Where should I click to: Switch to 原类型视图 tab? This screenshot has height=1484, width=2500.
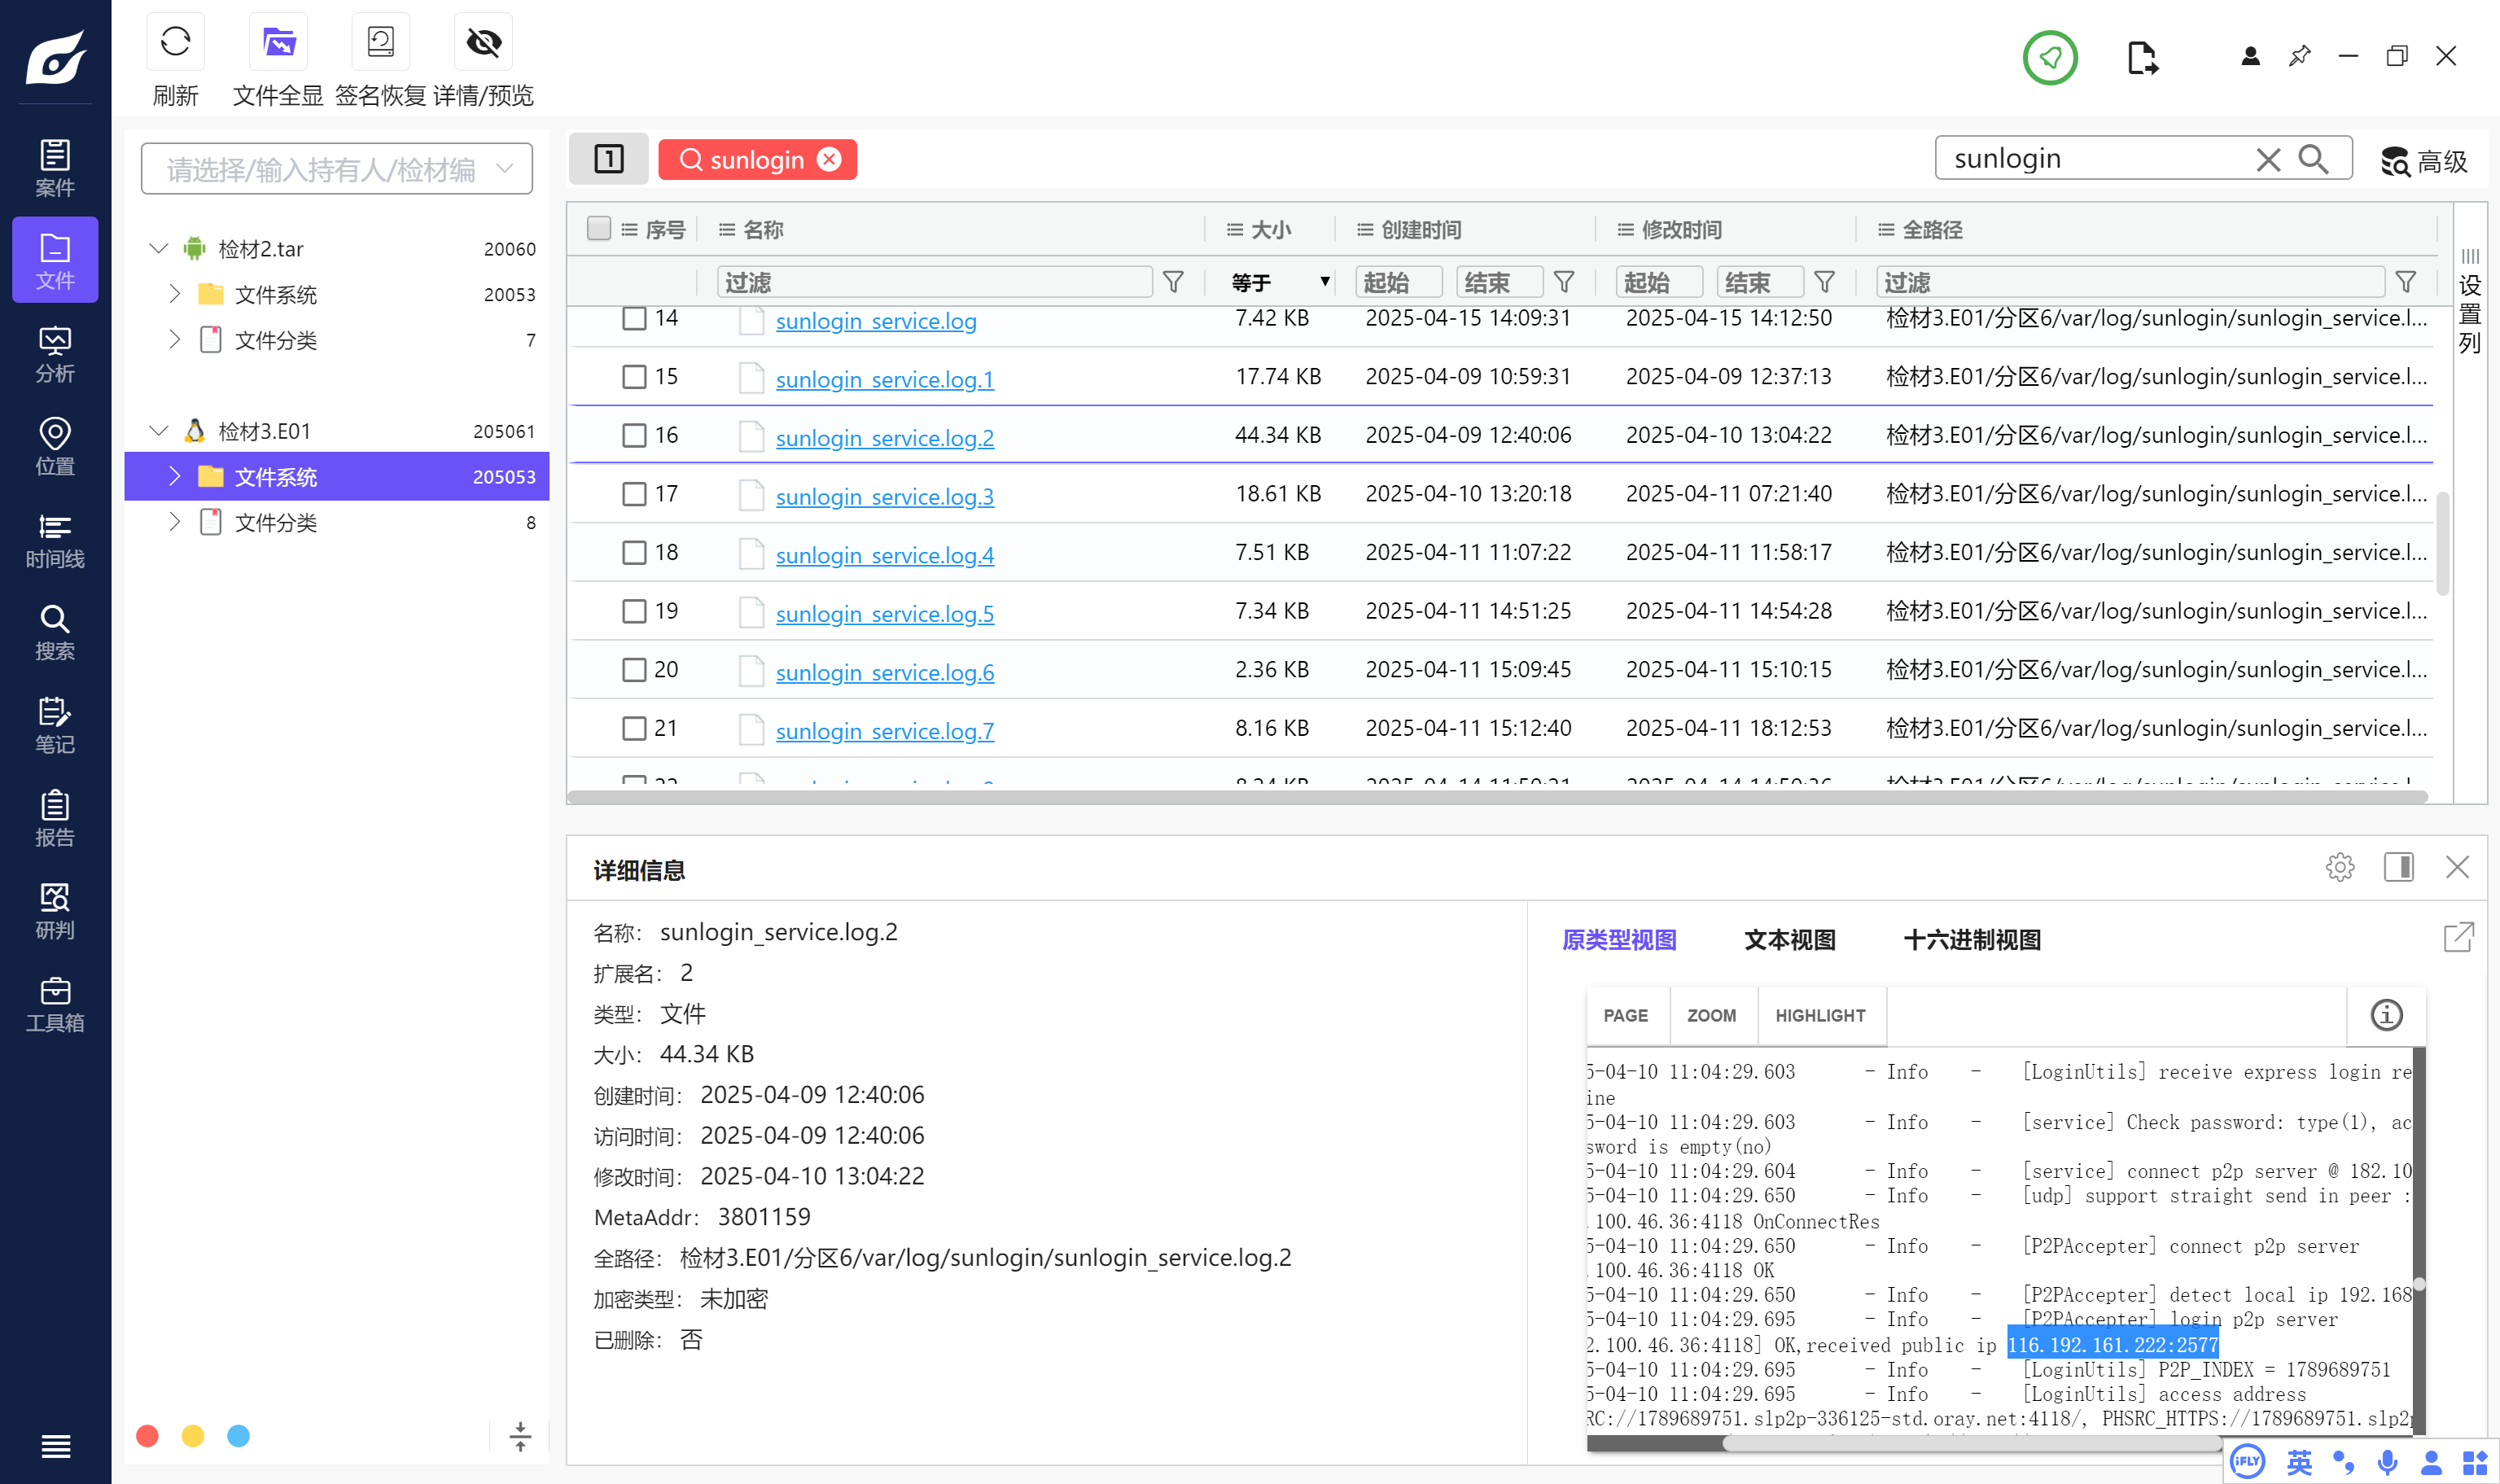[x=1619, y=940]
